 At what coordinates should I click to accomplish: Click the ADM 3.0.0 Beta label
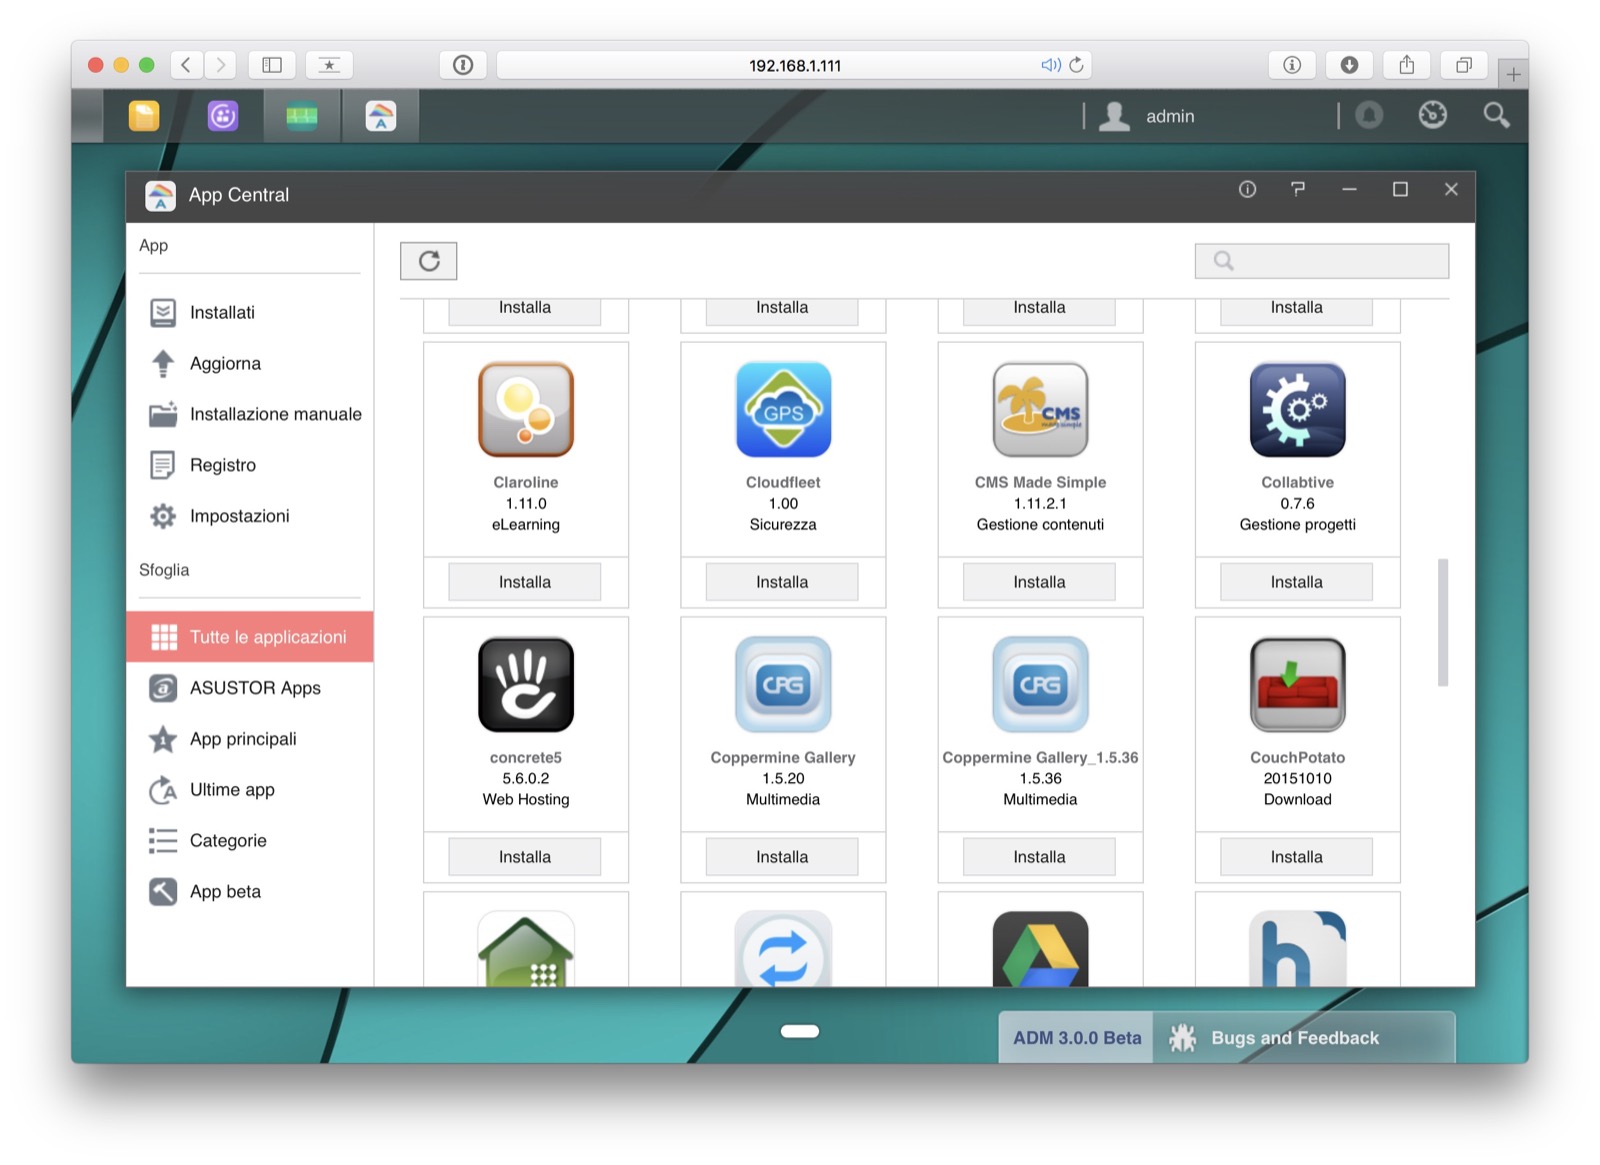click(x=1077, y=1038)
